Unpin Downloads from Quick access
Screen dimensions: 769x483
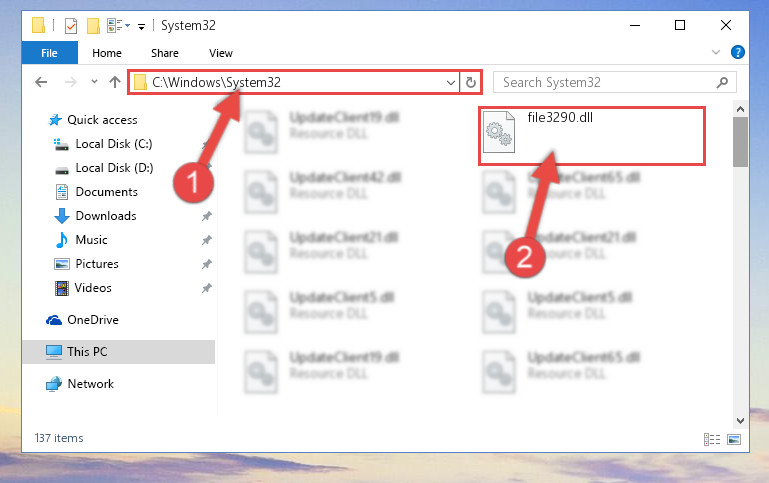(207, 216)
